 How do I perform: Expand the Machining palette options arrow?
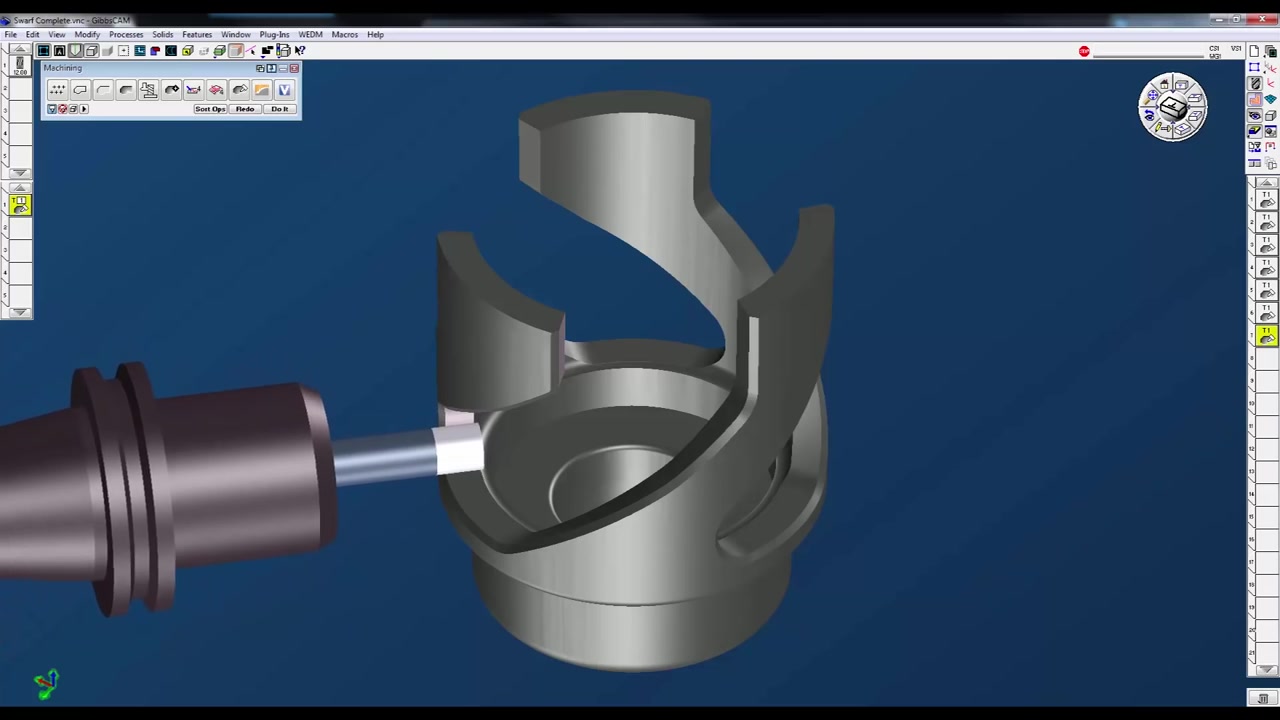84,109
